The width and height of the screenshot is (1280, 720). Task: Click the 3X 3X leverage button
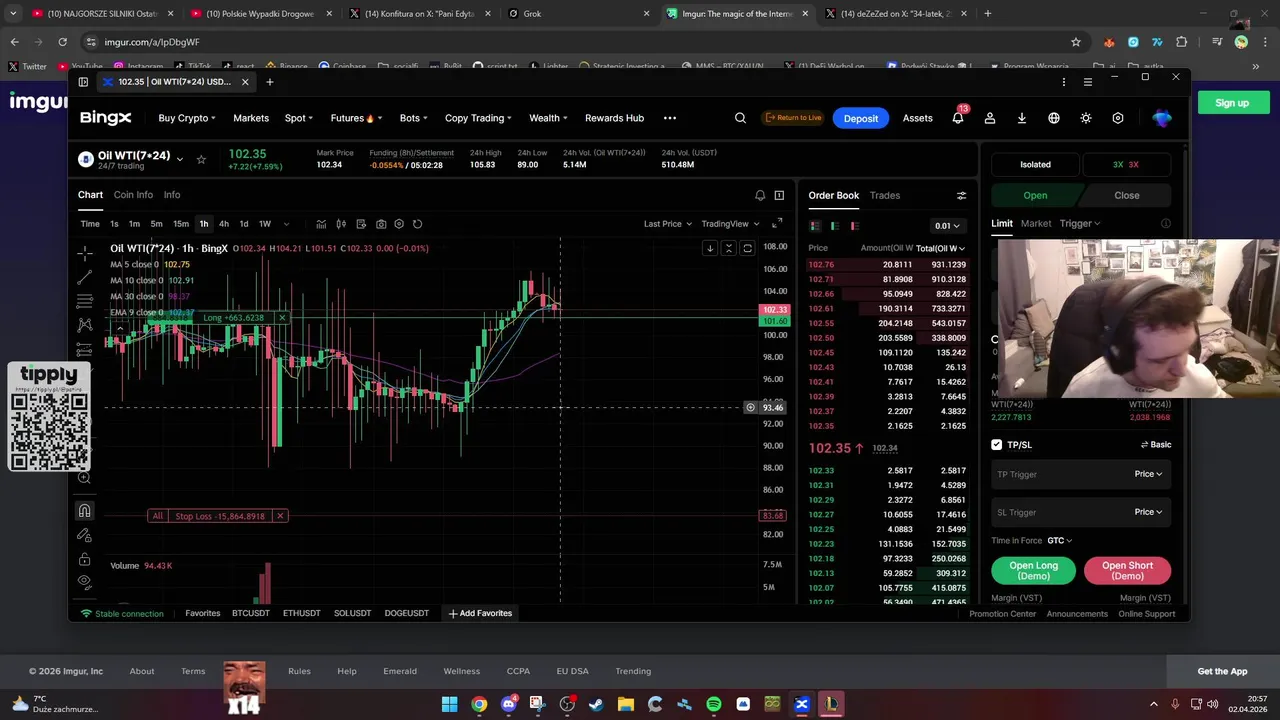(x=1126, y=164)
